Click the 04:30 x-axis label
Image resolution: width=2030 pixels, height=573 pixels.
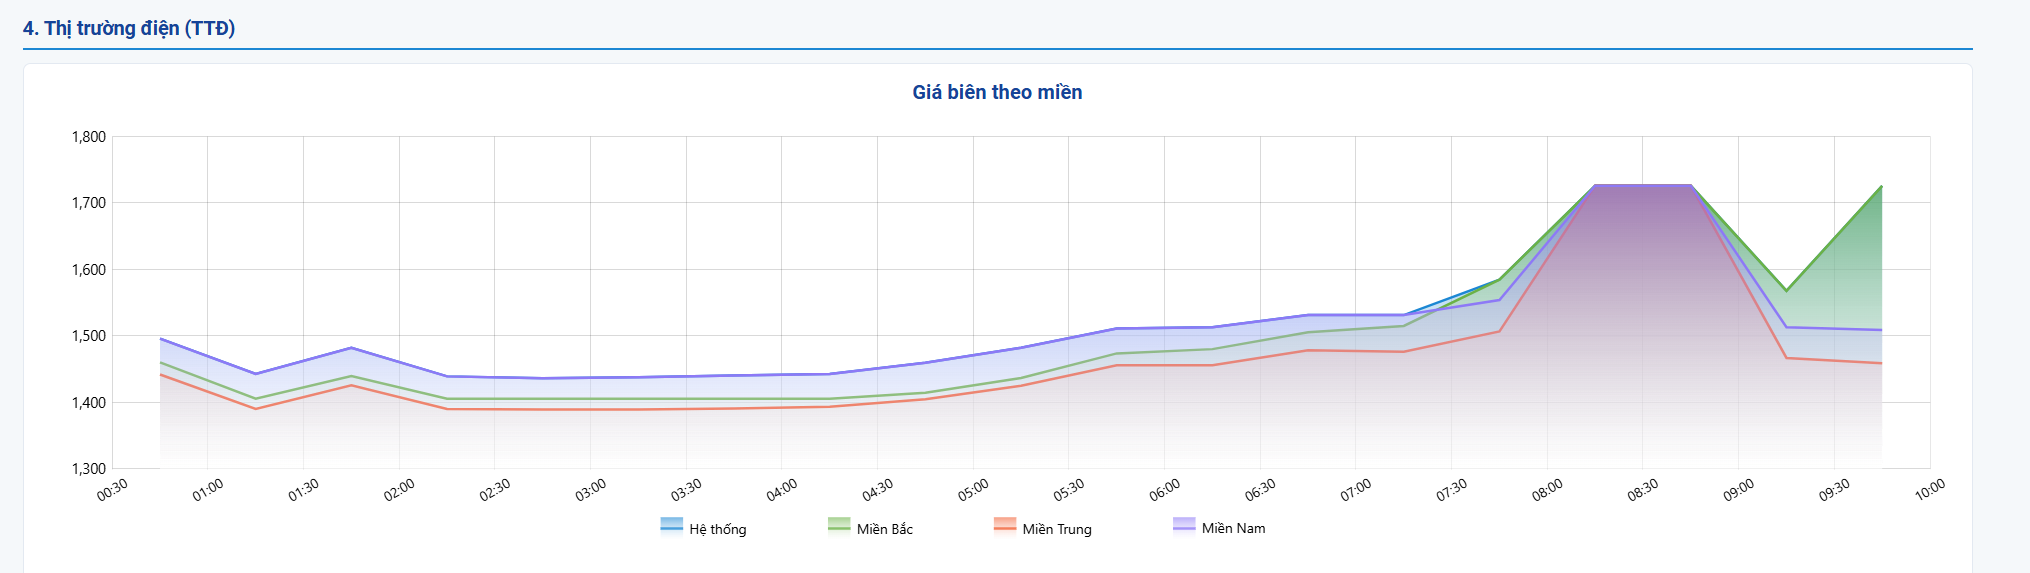point(877,490)
